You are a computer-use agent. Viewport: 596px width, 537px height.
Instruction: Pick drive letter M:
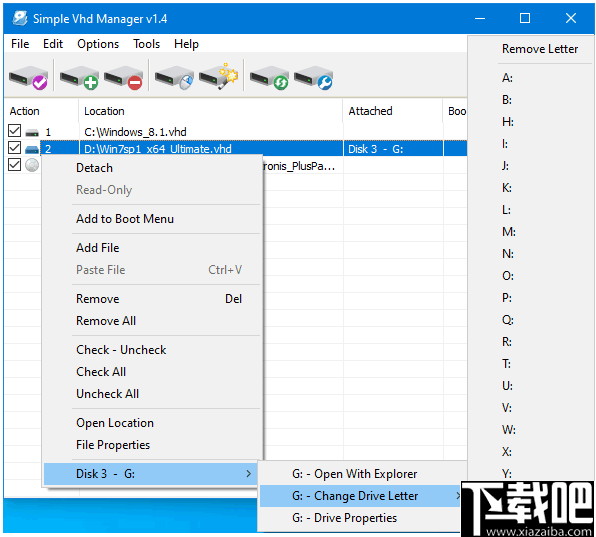point(532,232)
